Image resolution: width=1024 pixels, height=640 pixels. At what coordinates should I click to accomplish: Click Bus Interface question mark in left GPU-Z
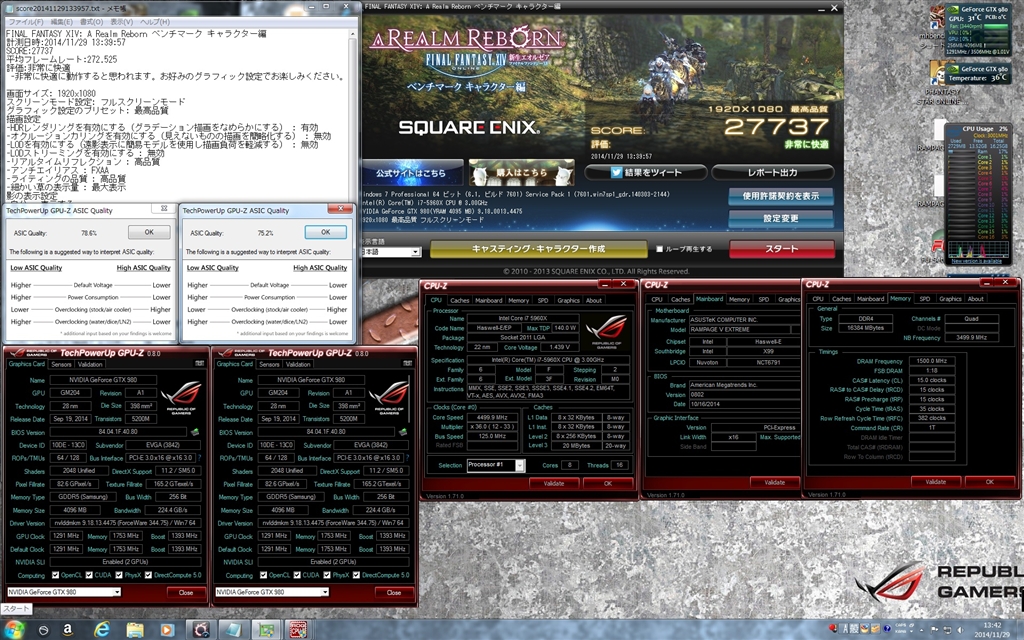(x=199, y=458)
